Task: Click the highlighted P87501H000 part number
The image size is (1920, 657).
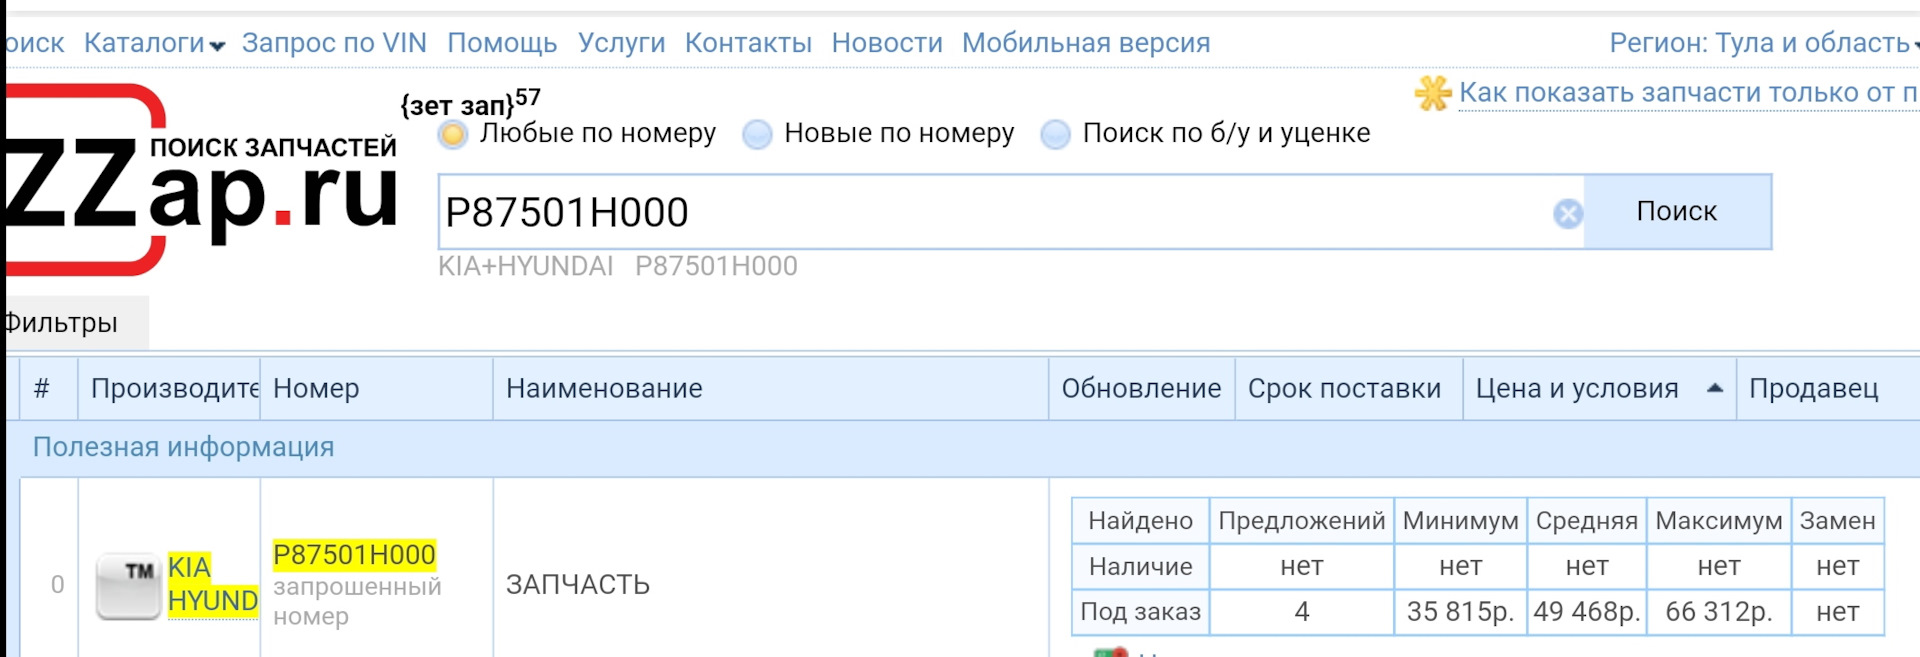Action: point(354,555)
